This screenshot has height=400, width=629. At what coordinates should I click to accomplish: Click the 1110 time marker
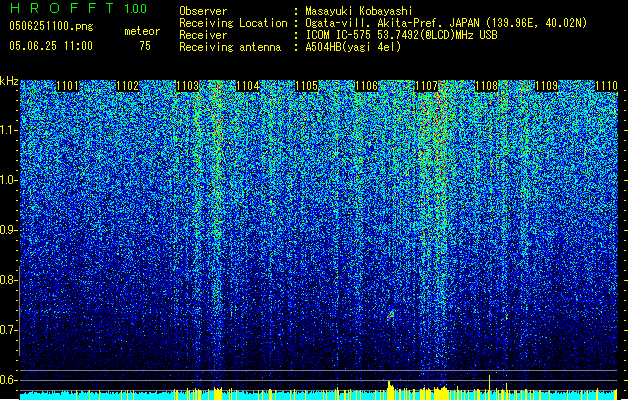click(606, 86)
